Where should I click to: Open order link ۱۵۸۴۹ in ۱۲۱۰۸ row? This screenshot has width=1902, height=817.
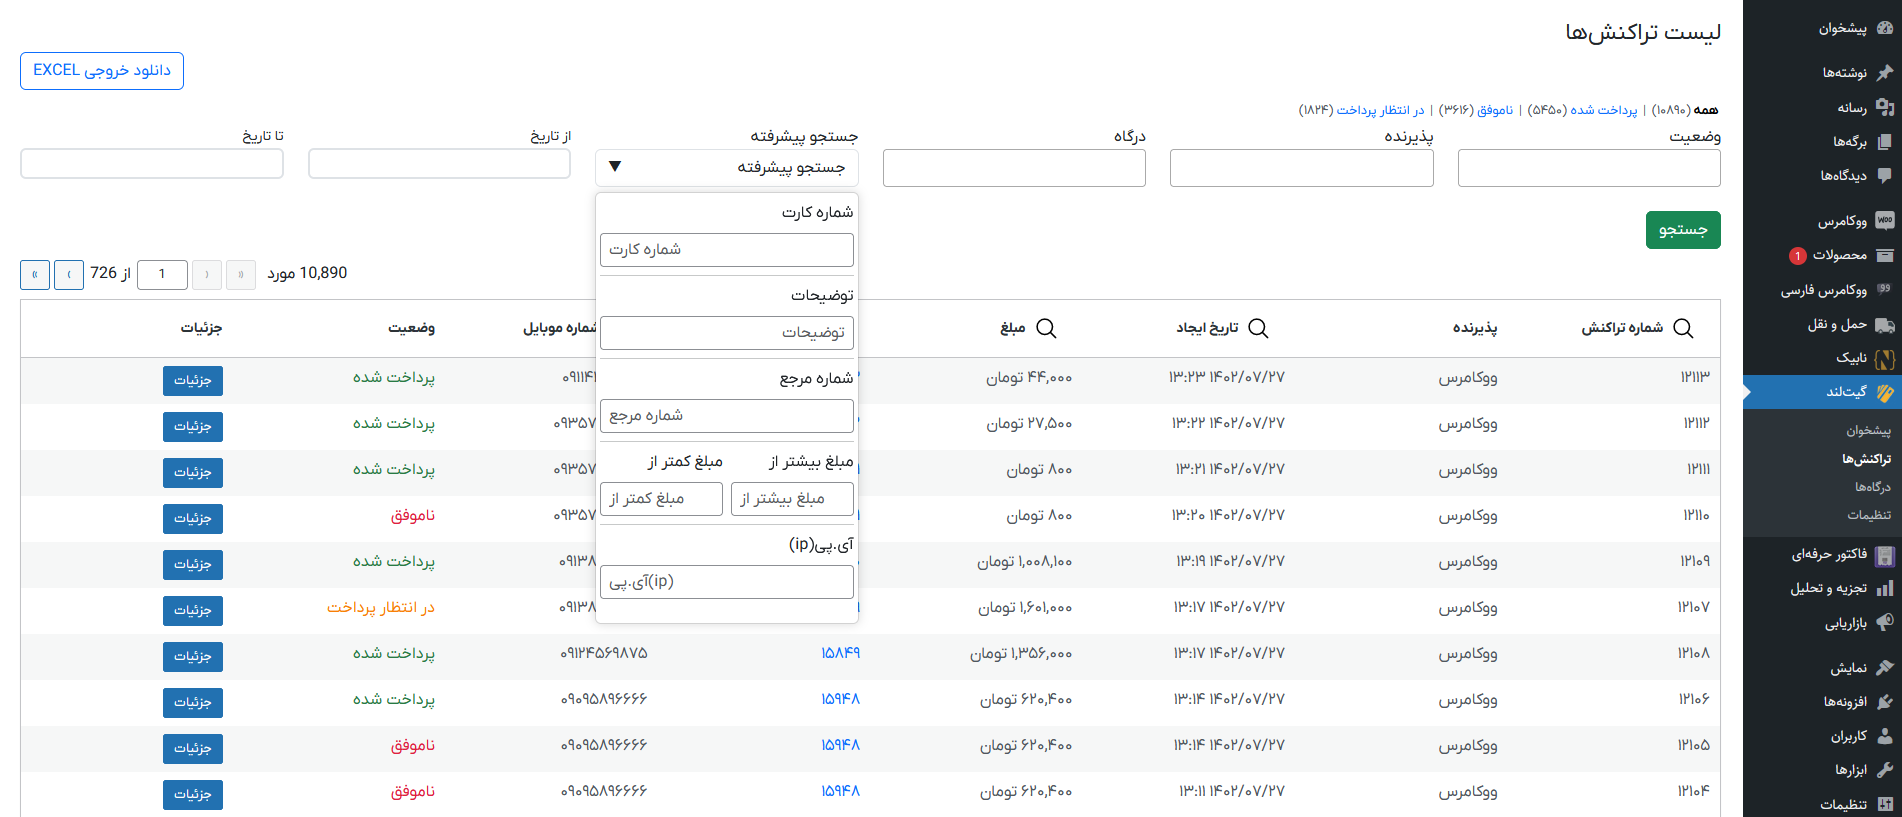point(840,653)
